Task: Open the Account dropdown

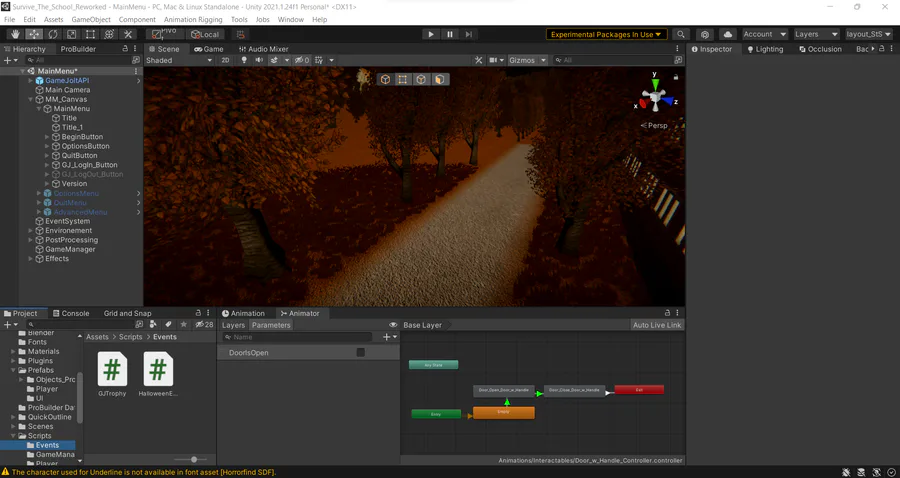Action: 765,34
